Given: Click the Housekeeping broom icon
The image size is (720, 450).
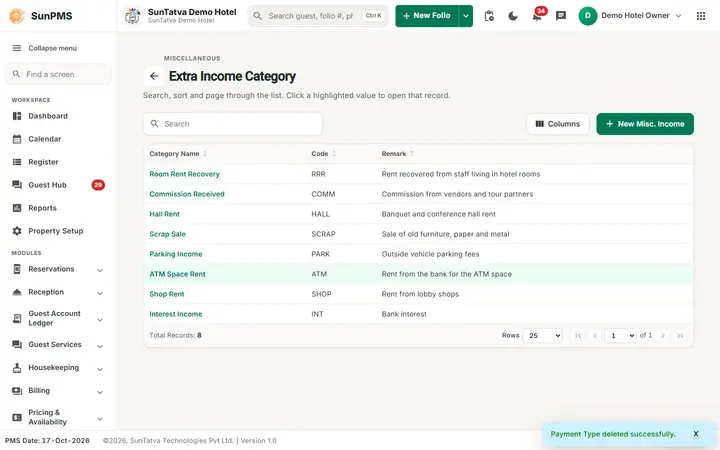Looking at the screenshot, I should click(17, 368).
